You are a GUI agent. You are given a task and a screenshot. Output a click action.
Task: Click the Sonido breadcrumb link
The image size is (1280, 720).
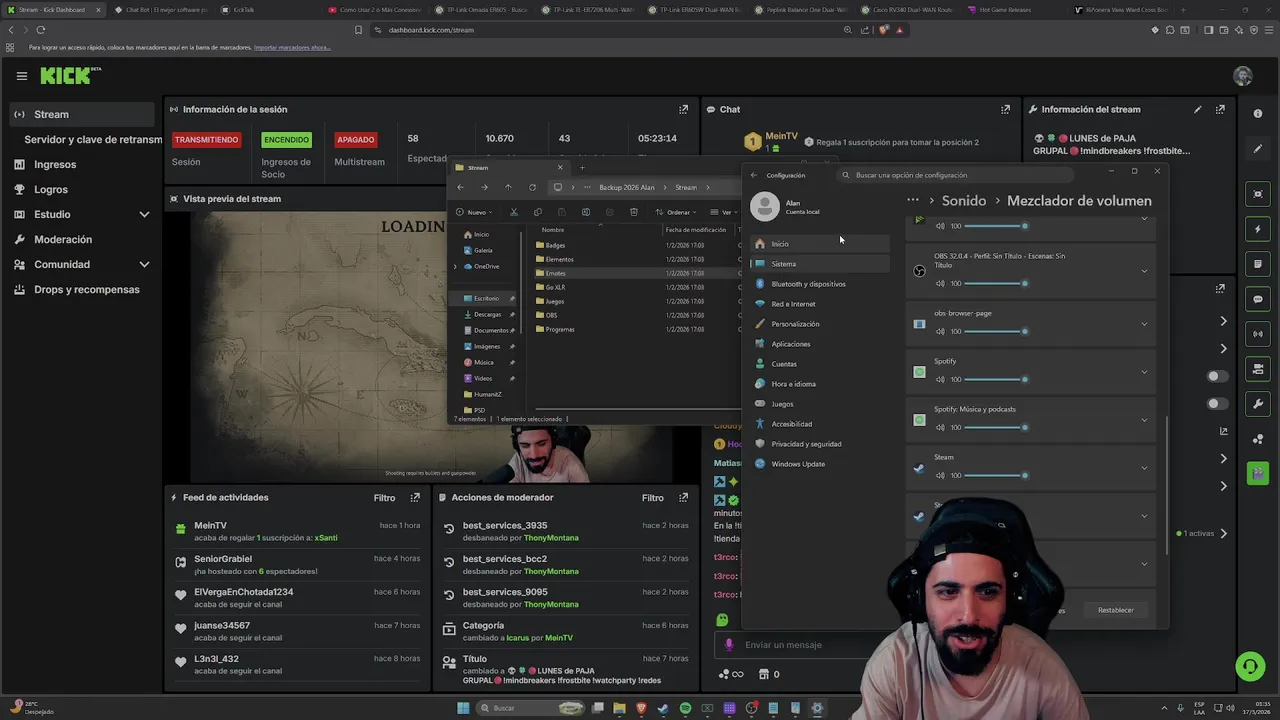click(964, 200)
